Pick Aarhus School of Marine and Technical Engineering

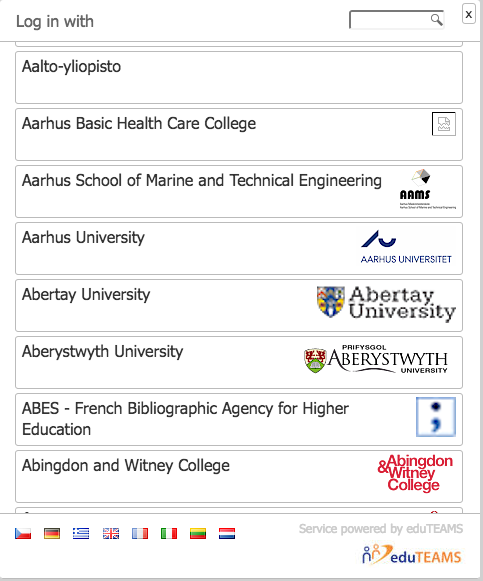pyautogui.click(x=239, y=192)
